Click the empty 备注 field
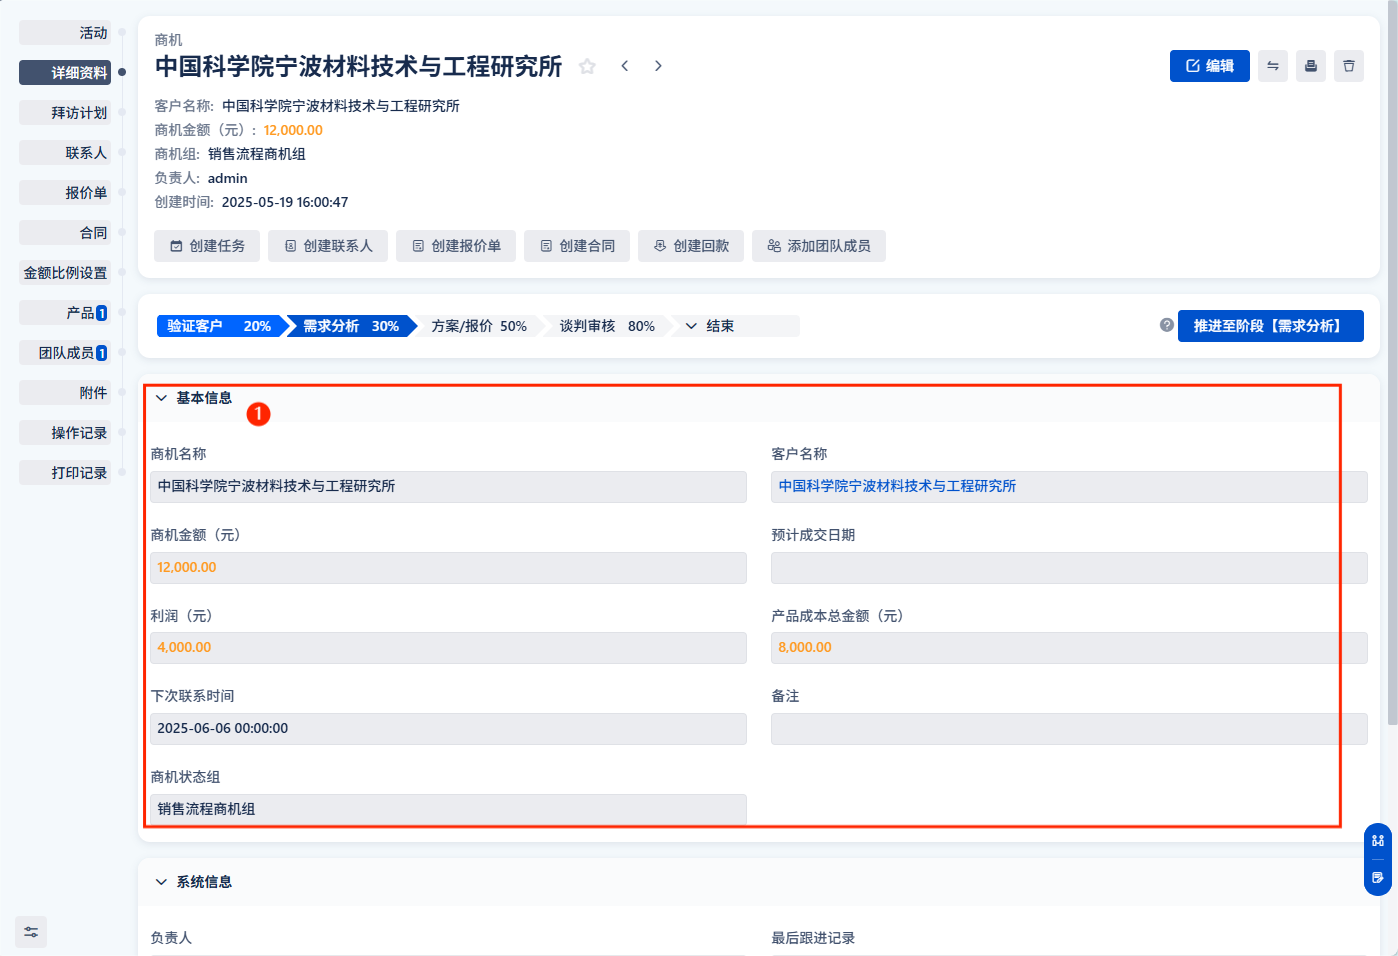The width and height of the screenshot is (1398, 956). (x=1069, y=729)
